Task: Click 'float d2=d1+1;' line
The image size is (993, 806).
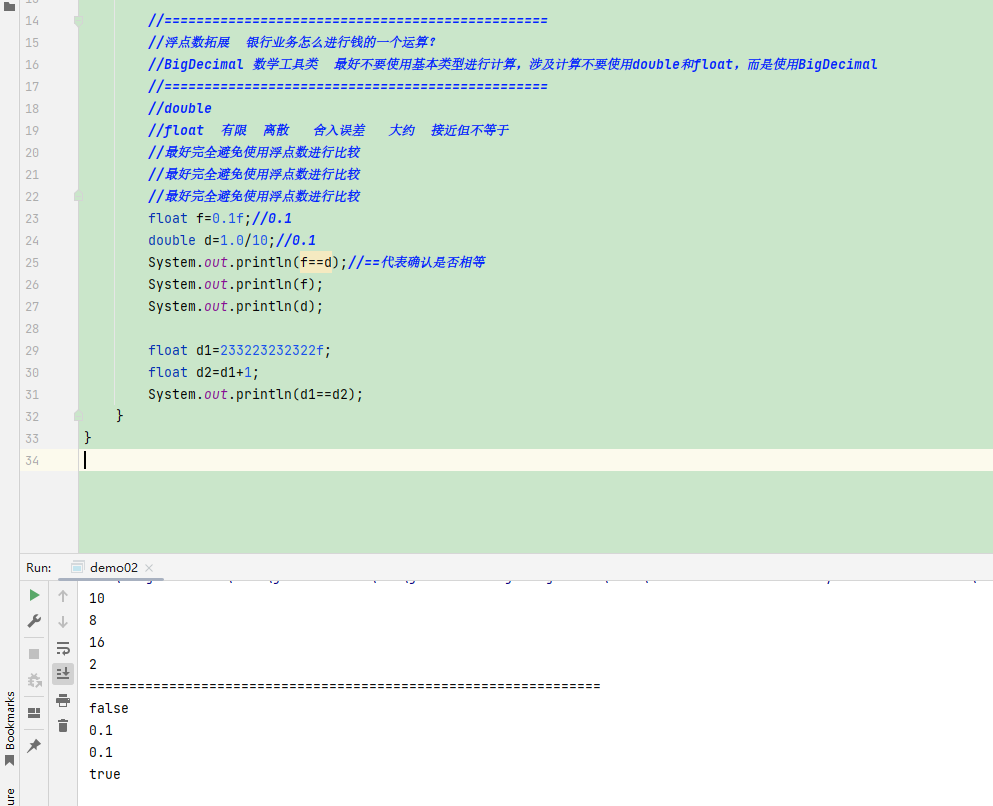Action: (x=203, y=372)
